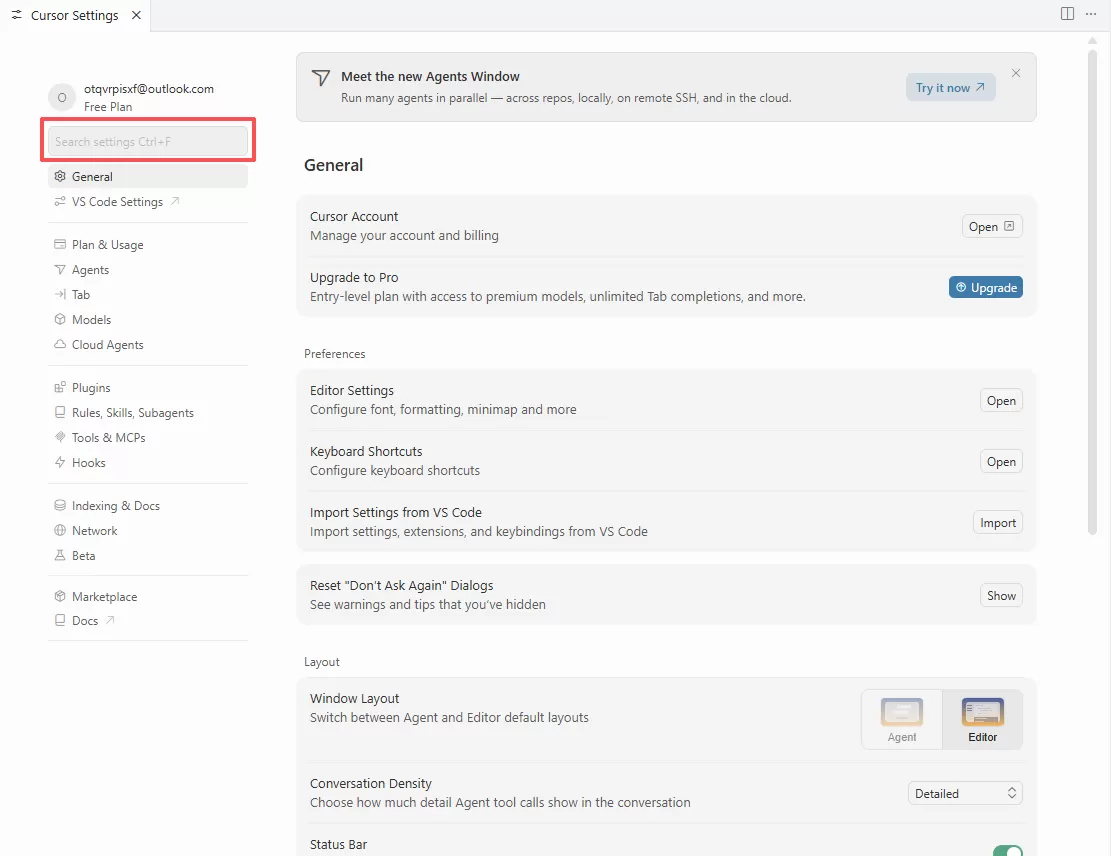Click the account avatar circle
Screen dimensions: 1111x856
(x=62, y=98)
